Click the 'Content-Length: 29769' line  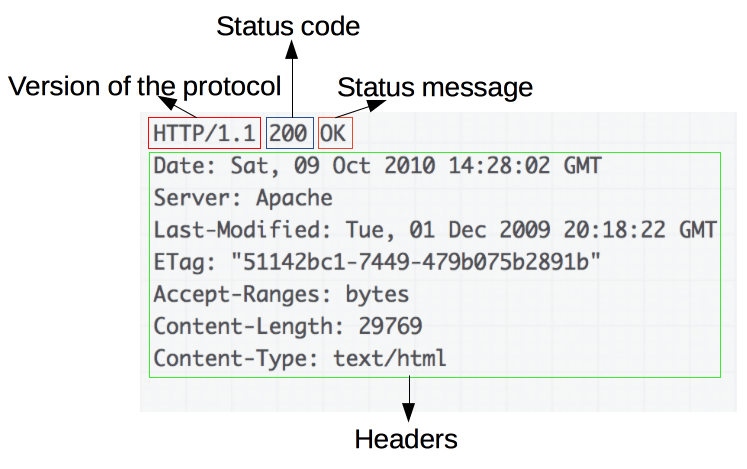[x=288, y=326]
